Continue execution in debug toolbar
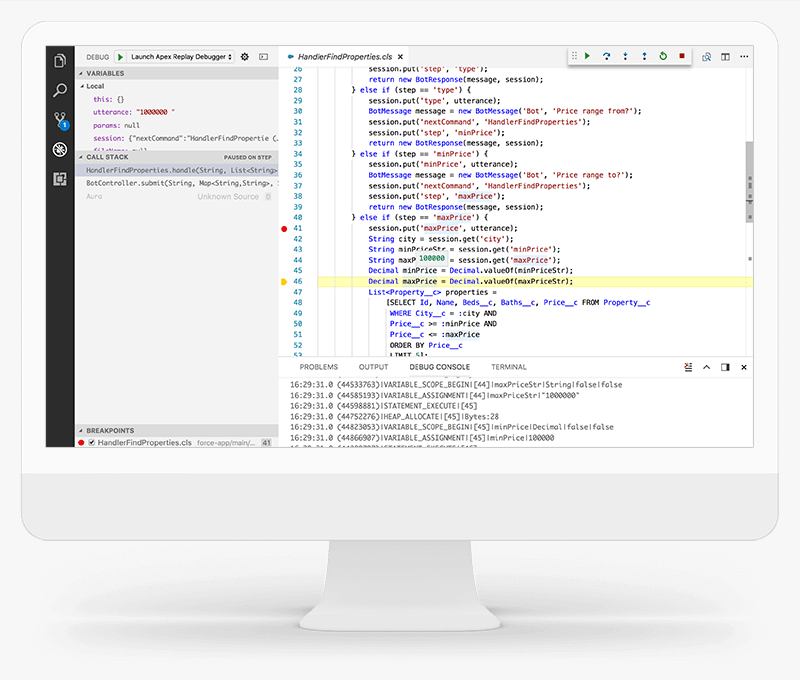Image resolution: width=800 pixels, height=680 pixels. coord(587,56)
